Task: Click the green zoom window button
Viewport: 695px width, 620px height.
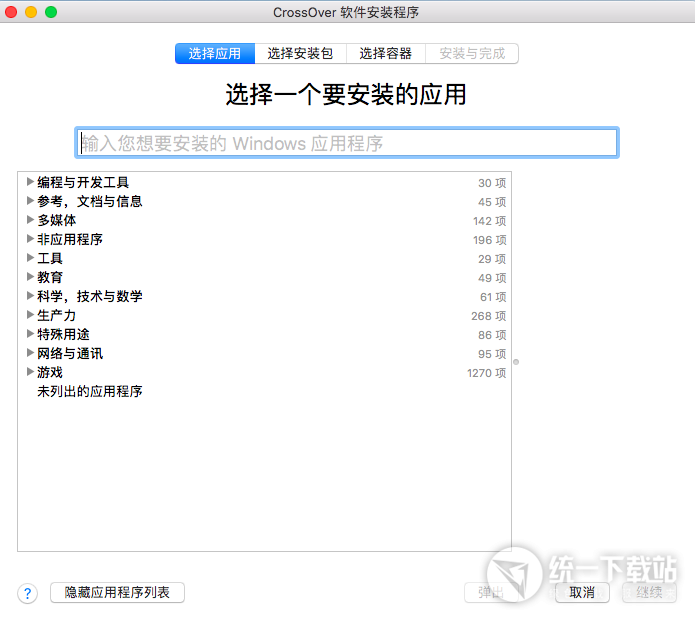Action: pos(51,12)
